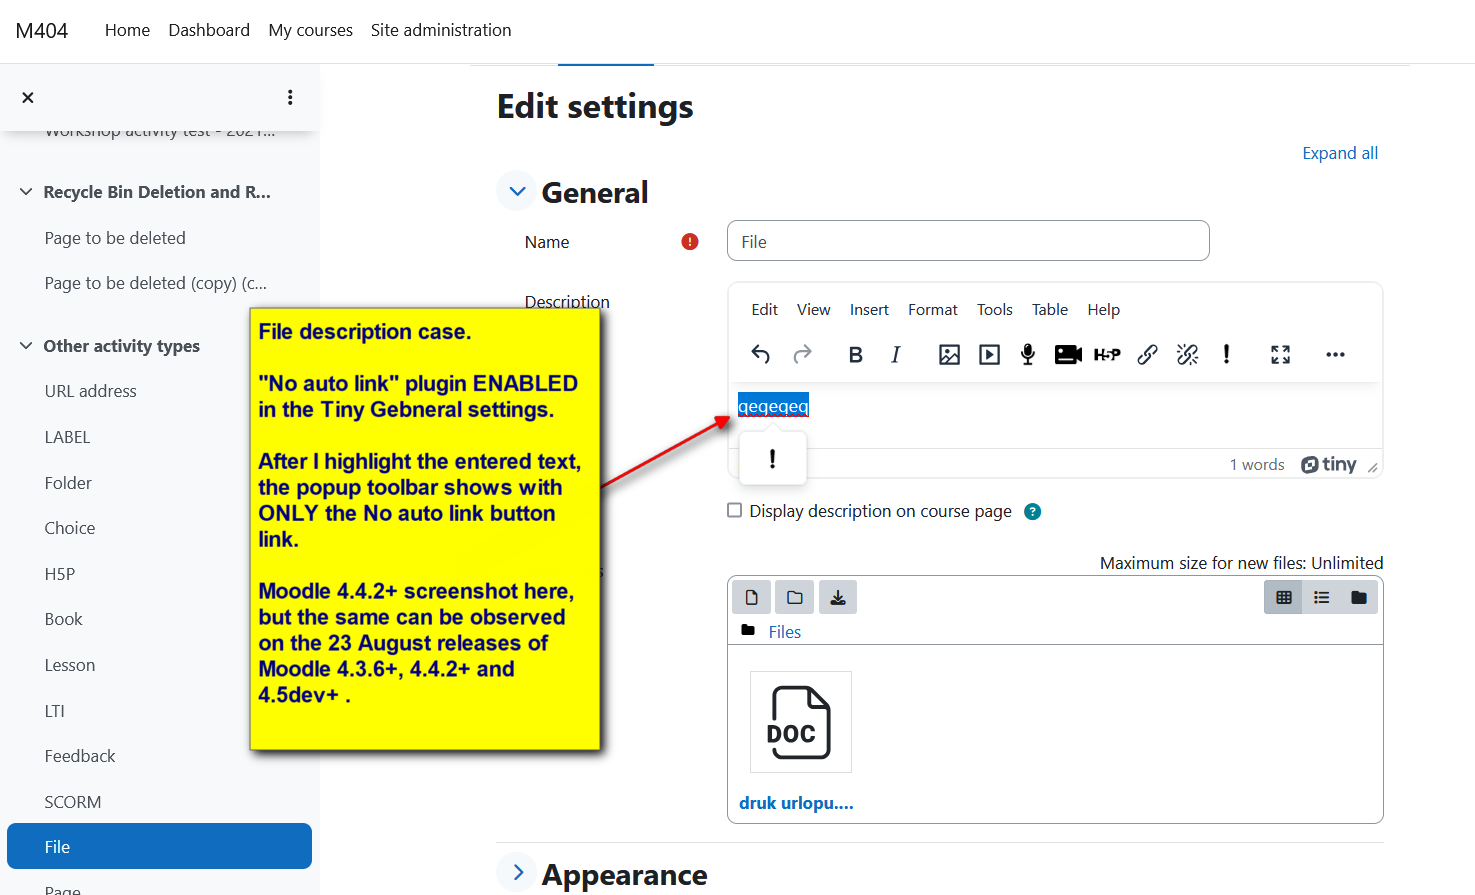This screenshot has width=1475, height=895.
Task: Insert a link with chain icon
Action: [x=1147, y=354]
